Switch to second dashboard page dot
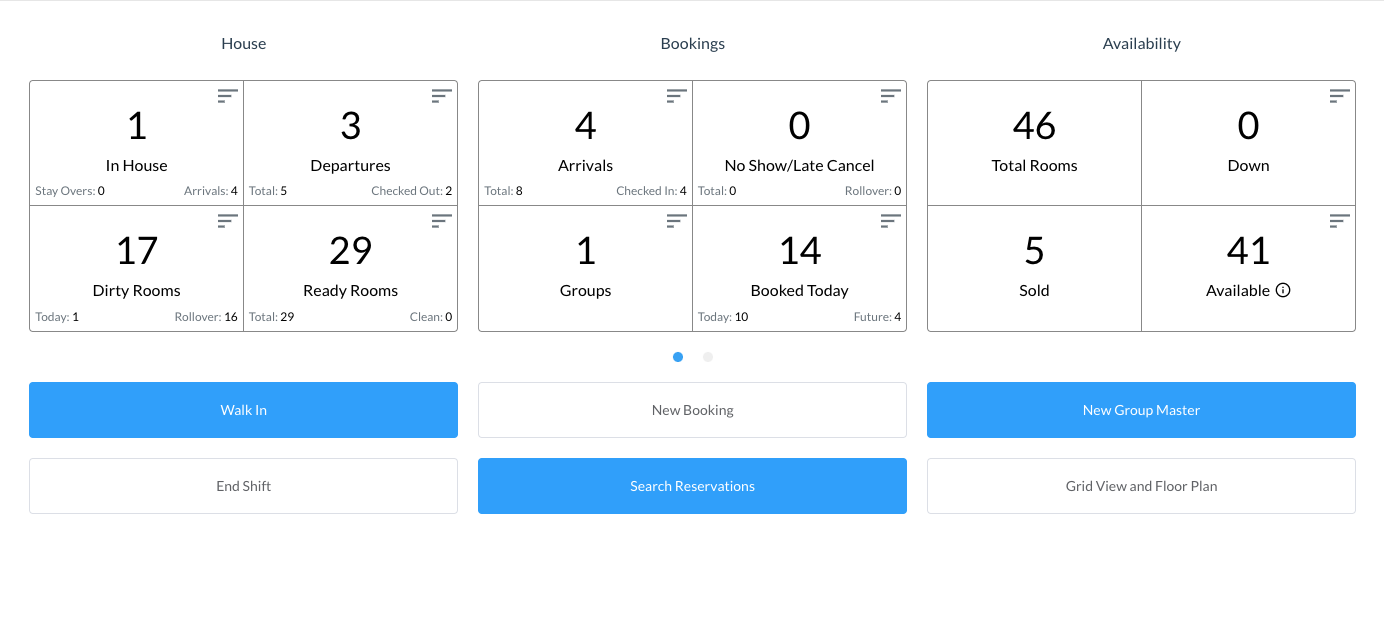Image resolution: width=1384 pixels, height=630 pixels. (708, 357)
